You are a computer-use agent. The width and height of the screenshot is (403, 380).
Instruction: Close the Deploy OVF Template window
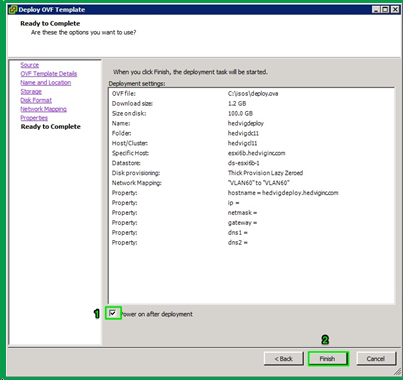tap(395, 9)
